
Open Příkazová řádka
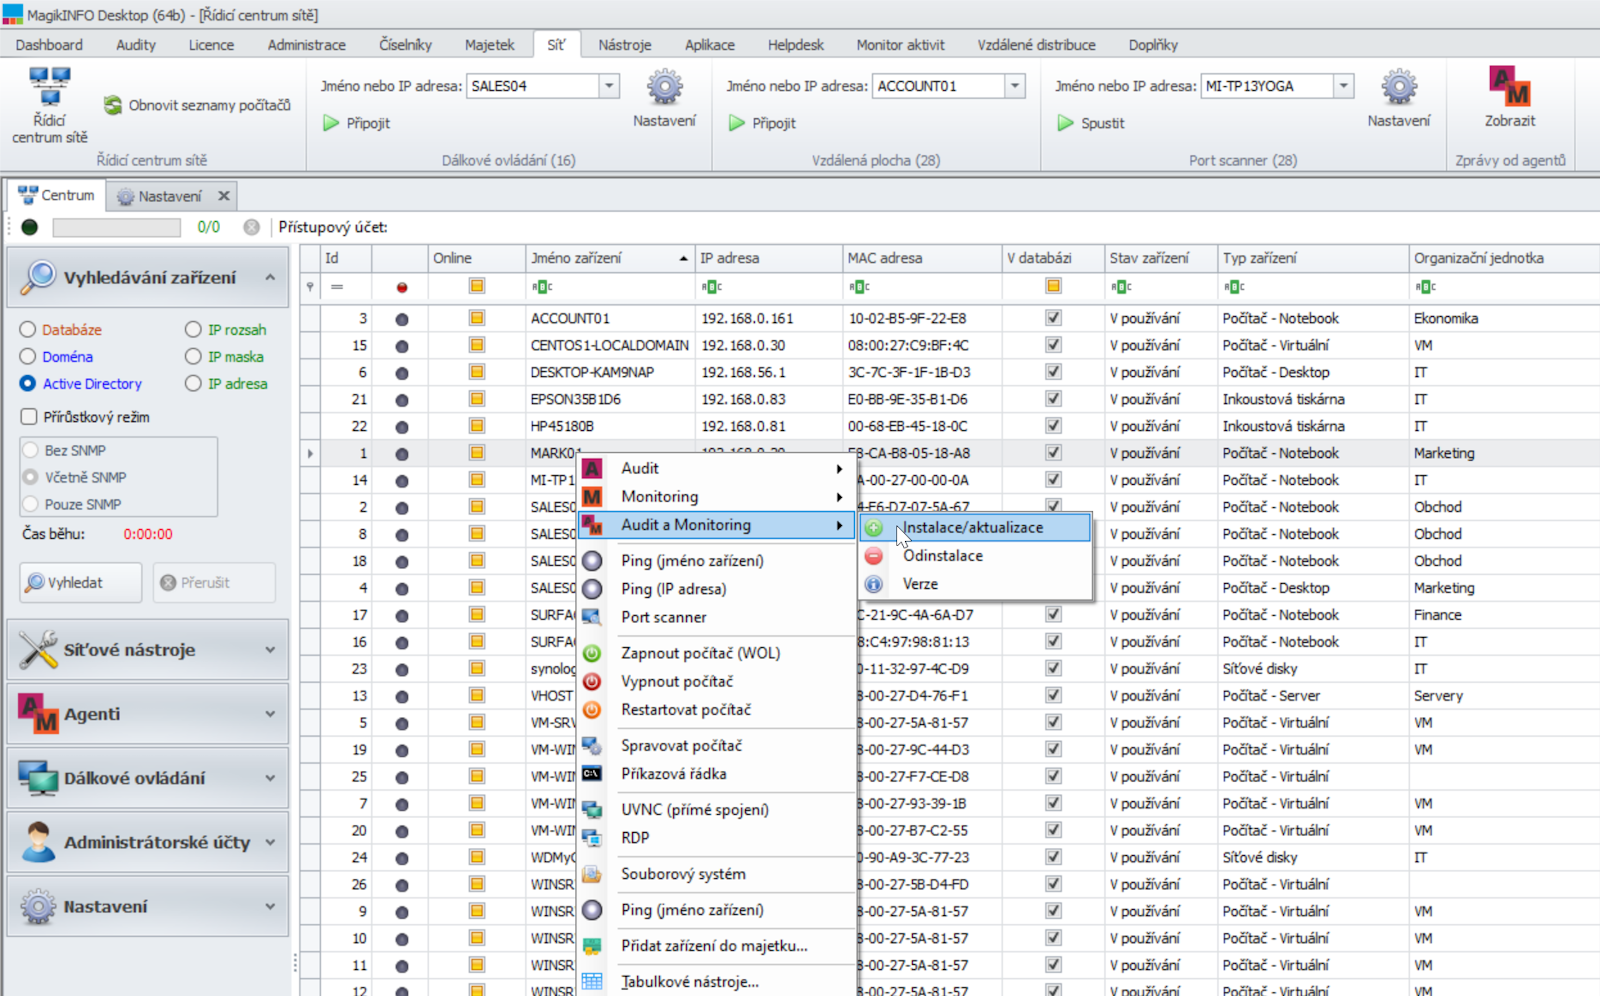[x=717, y=773]
